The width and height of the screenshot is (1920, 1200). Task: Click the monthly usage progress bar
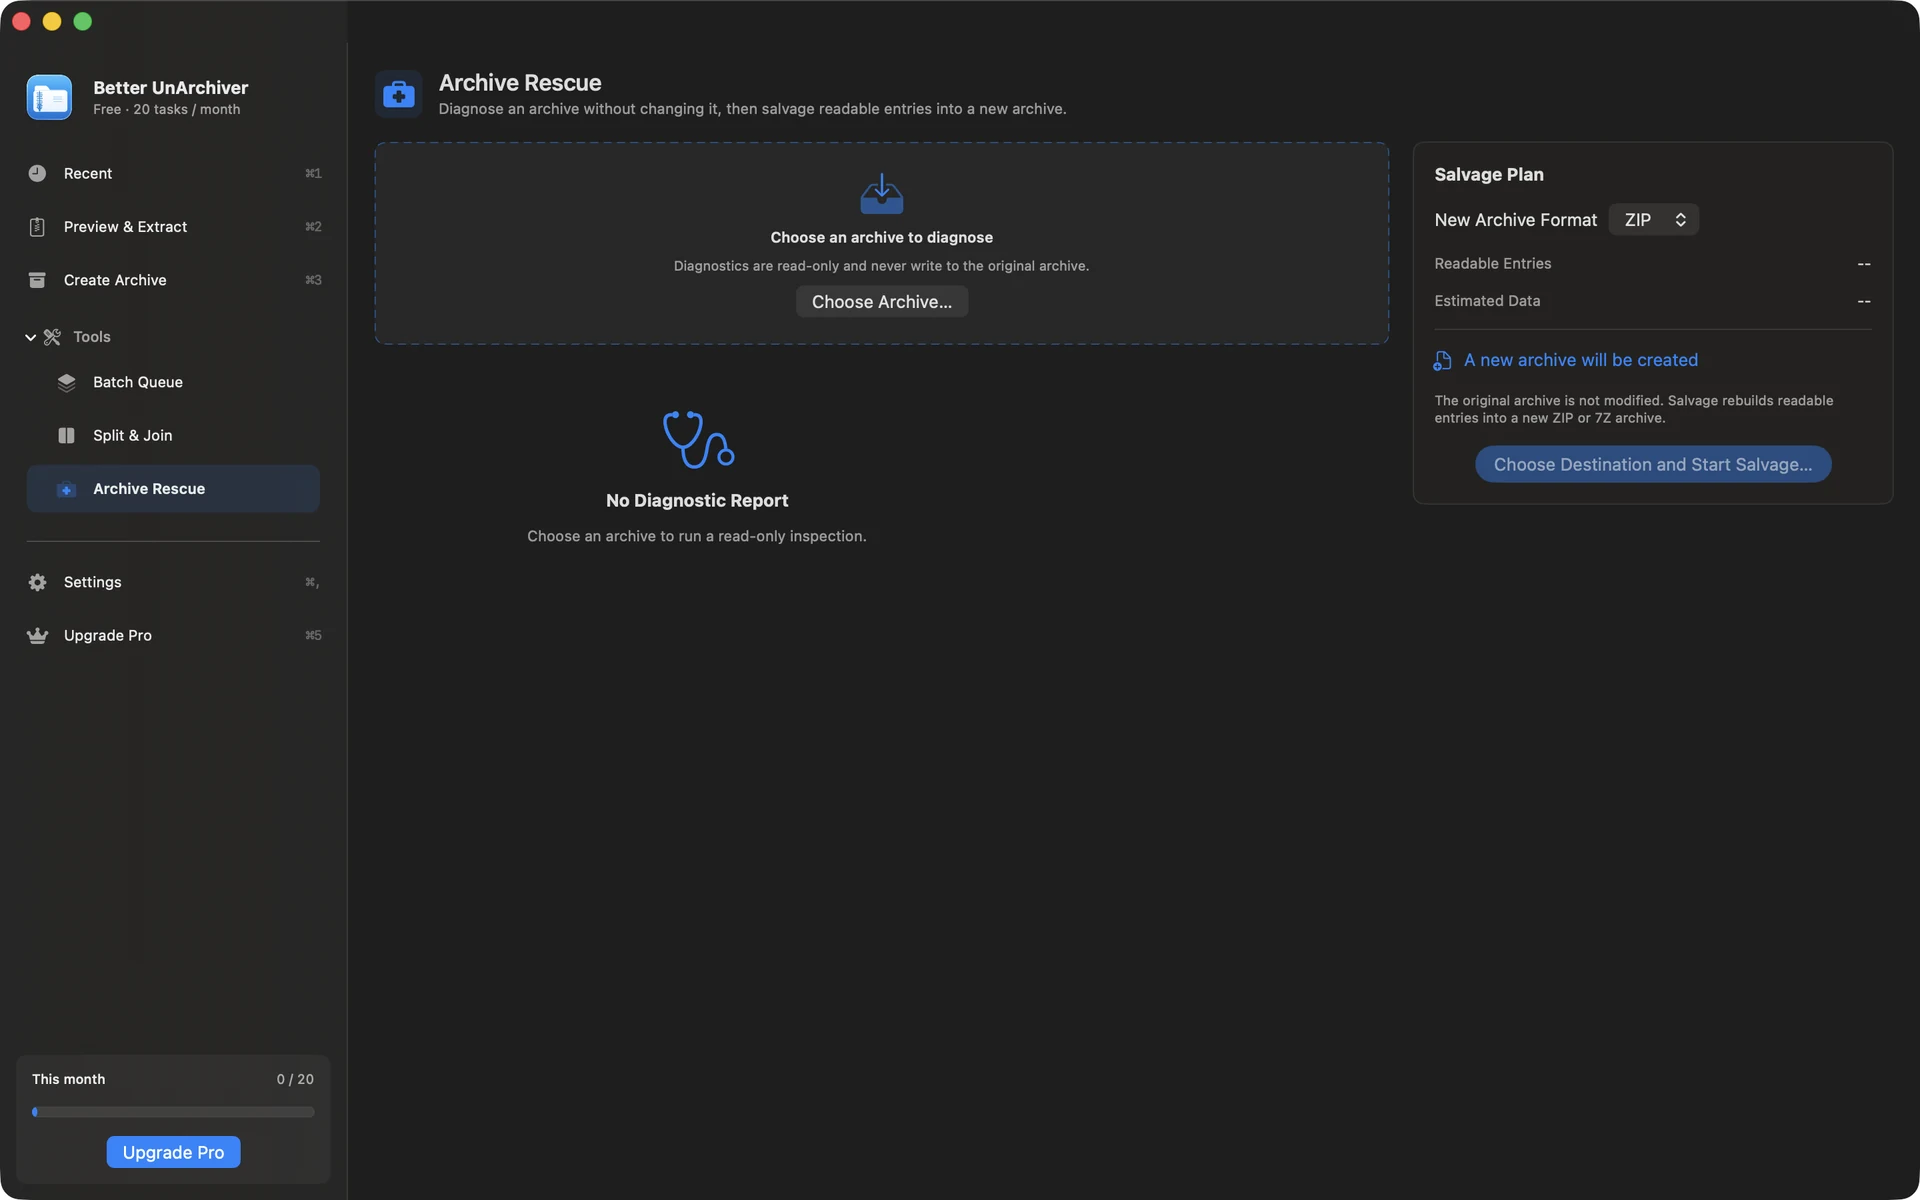pyautogui.click(x=173, y=1112)
